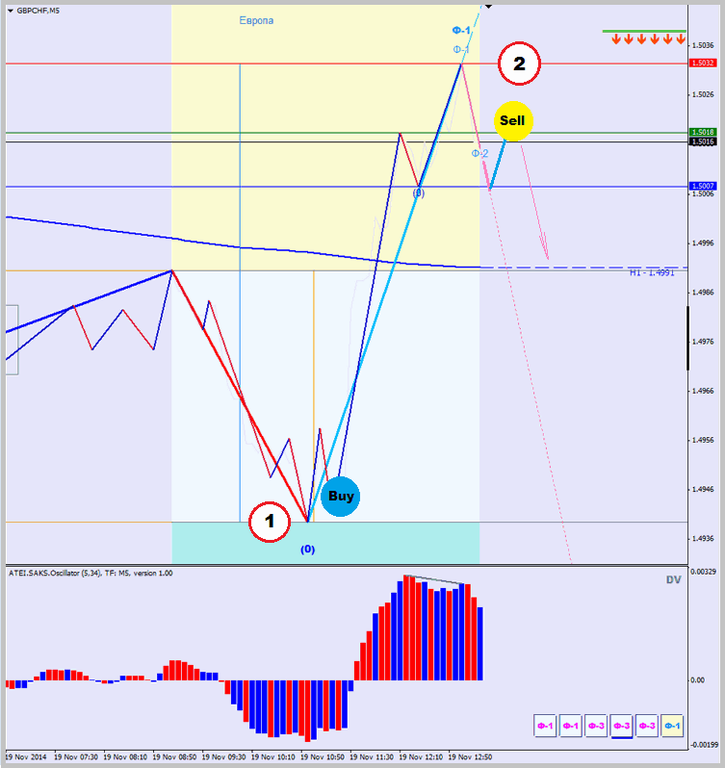
Task: Click the 1.5036 price axis value
Action: coord(702,46)
